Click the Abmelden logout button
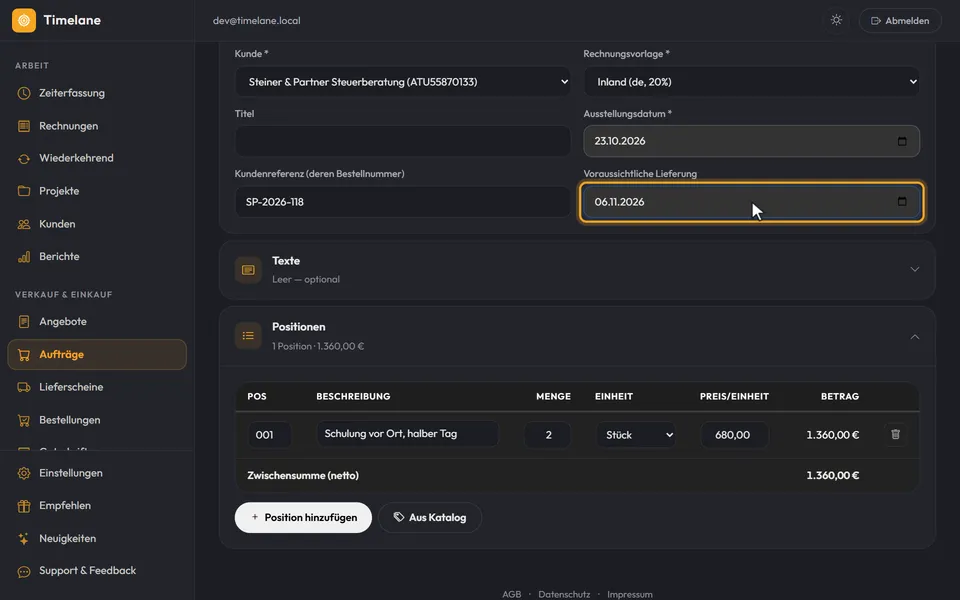 [900, 20]
